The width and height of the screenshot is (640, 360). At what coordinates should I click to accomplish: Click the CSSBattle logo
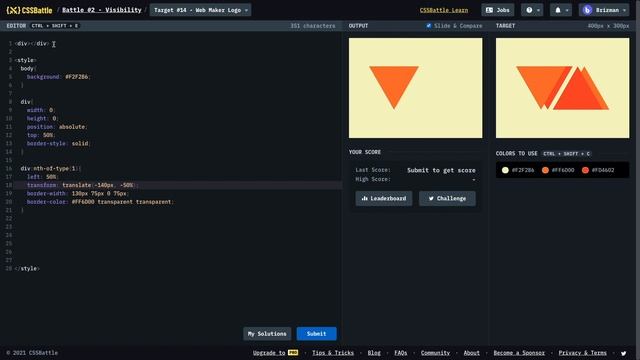[29, 10]
